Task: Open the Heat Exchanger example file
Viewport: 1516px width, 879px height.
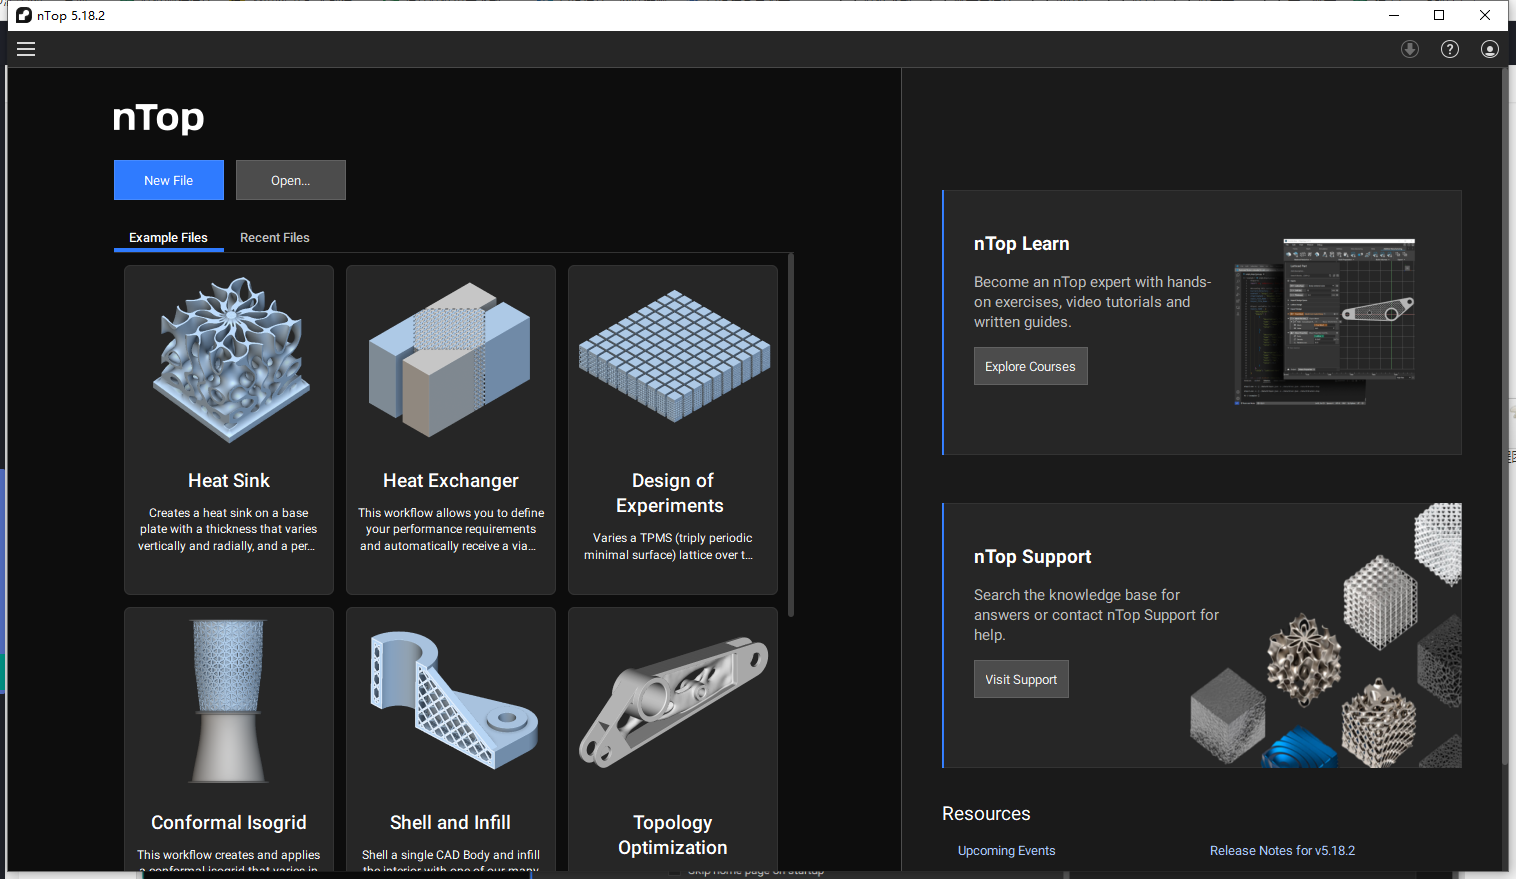Action: [x=451, y=430]
